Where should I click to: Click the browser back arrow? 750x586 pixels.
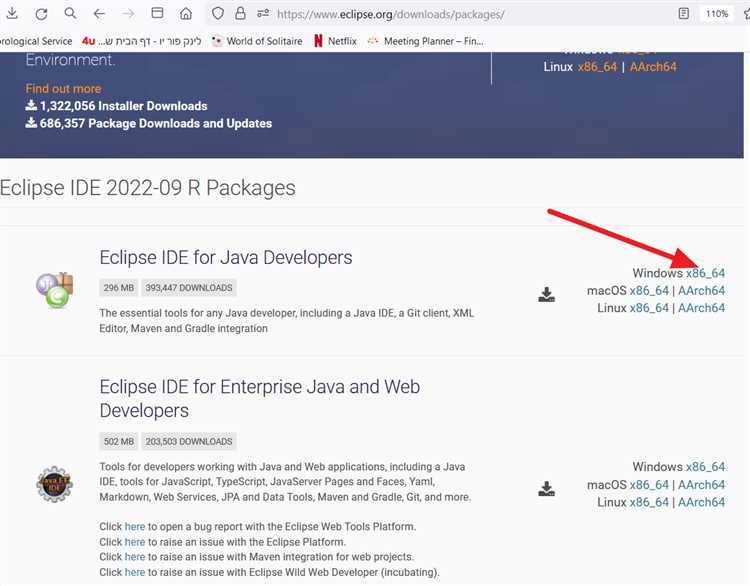[x=98, y=14]
